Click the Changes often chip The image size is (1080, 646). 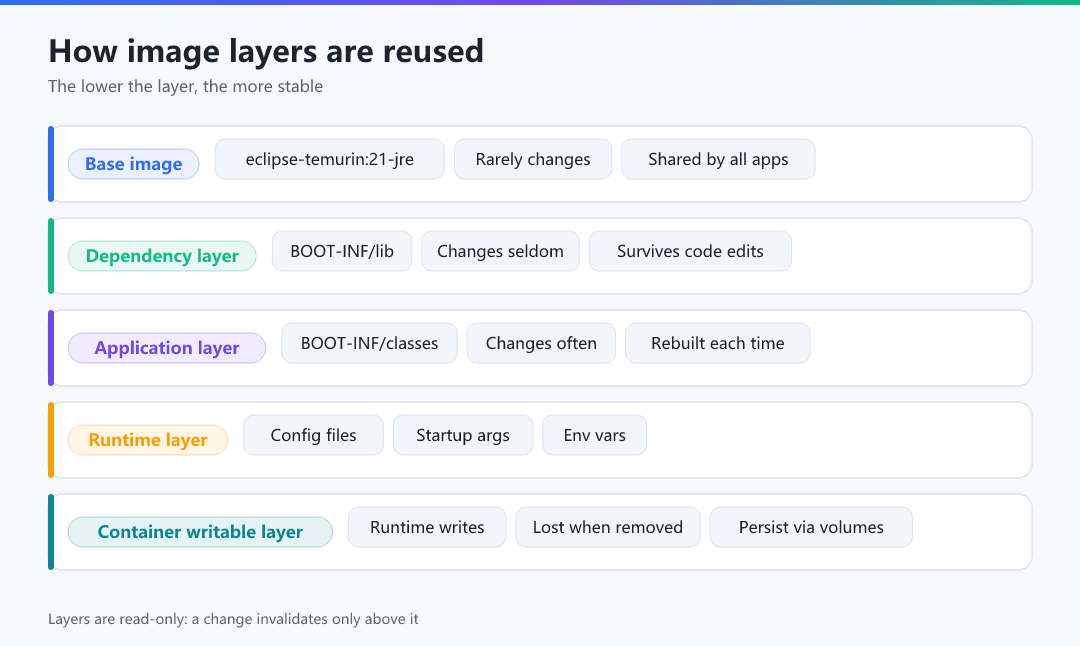(541, 343)
